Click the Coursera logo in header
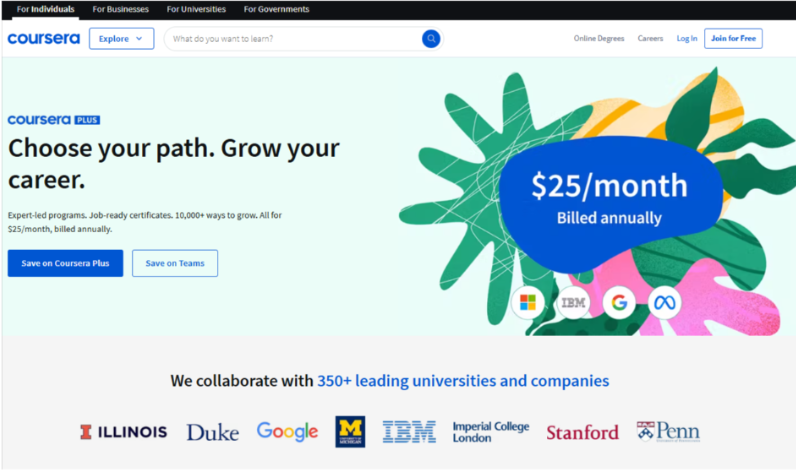796x476 pixels. pos(44,39)
